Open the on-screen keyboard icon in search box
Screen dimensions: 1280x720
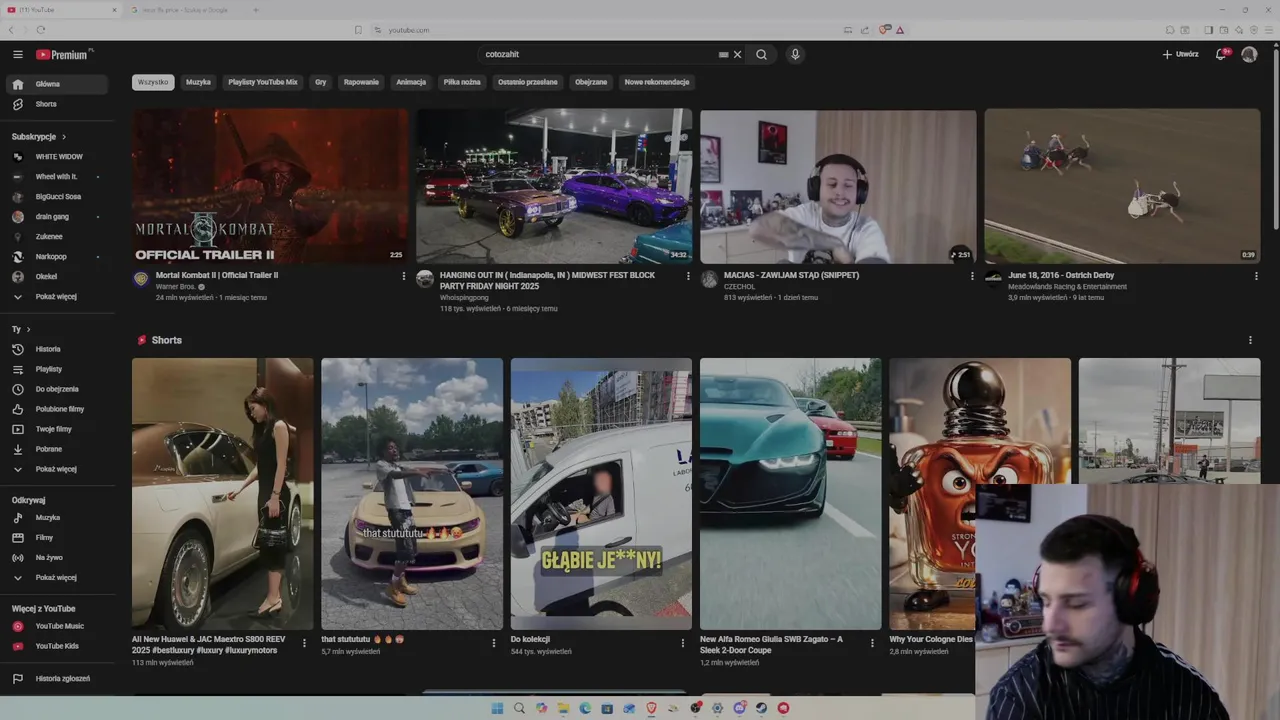(723, 54)
